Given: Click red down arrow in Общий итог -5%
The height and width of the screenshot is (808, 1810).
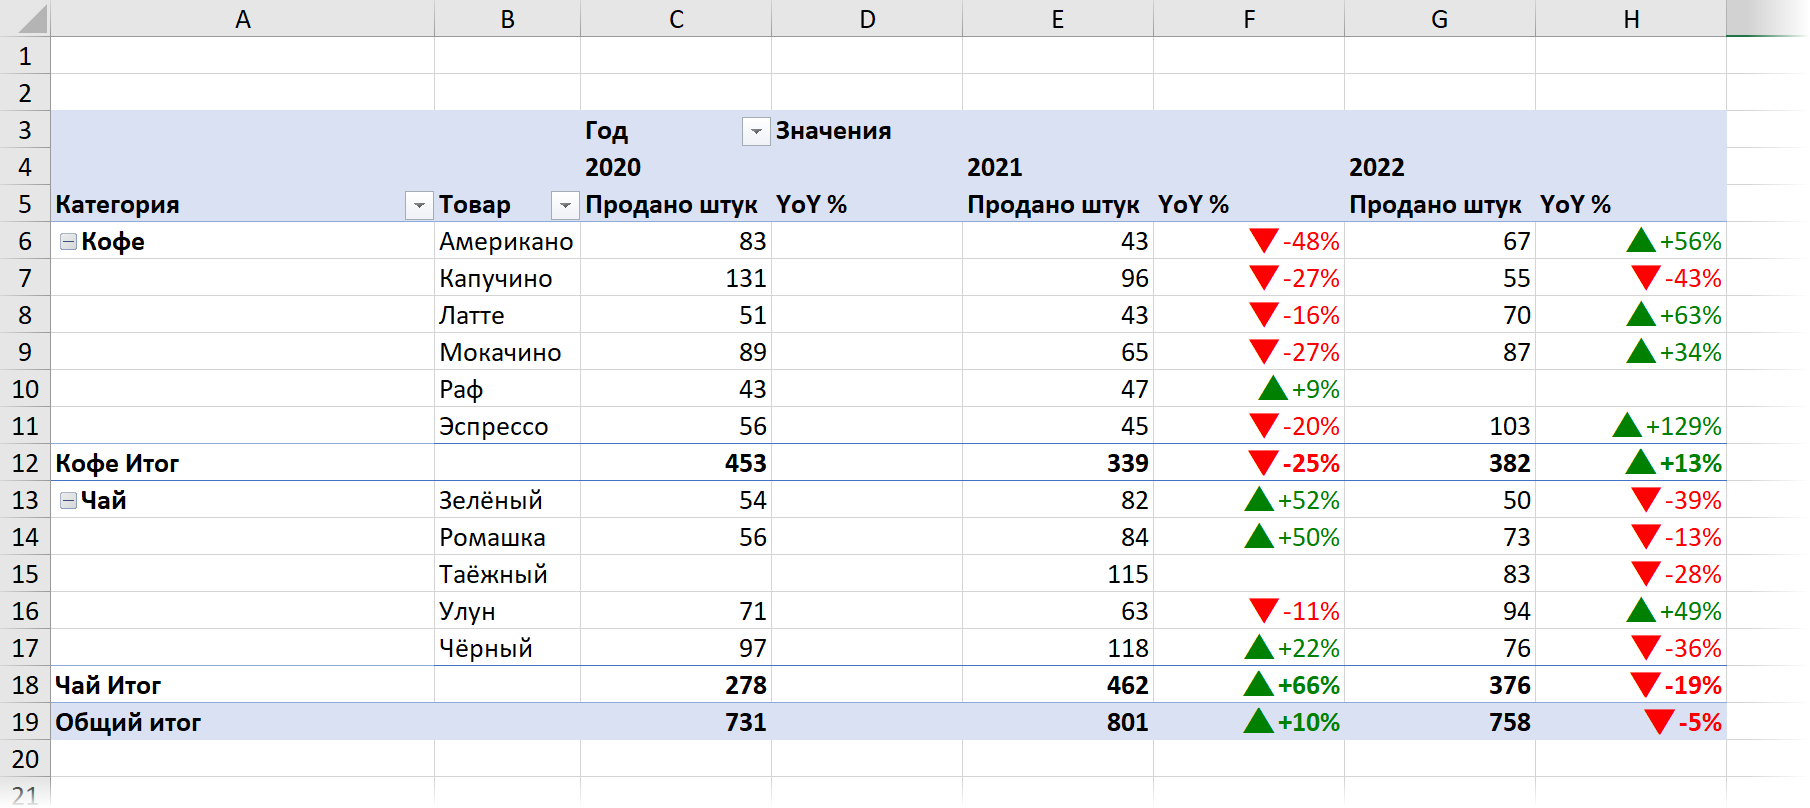Looking at the screenshot, I should click(1658, 722).
